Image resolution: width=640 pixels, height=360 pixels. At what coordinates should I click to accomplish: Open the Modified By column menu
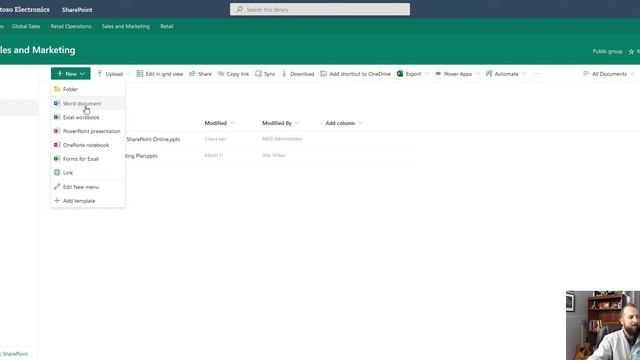[280, 123]
